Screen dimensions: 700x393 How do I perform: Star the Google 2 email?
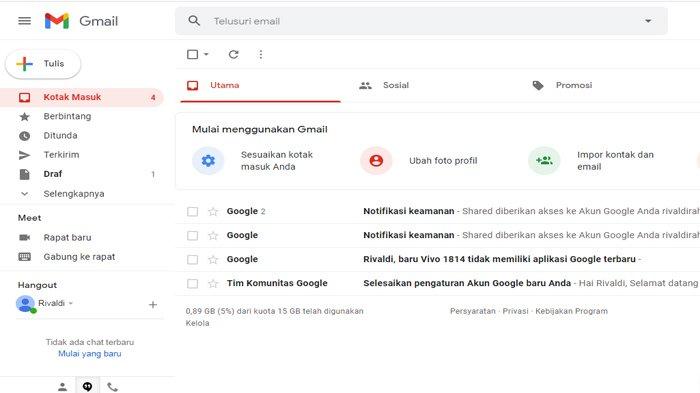click(x=213, y=211)
